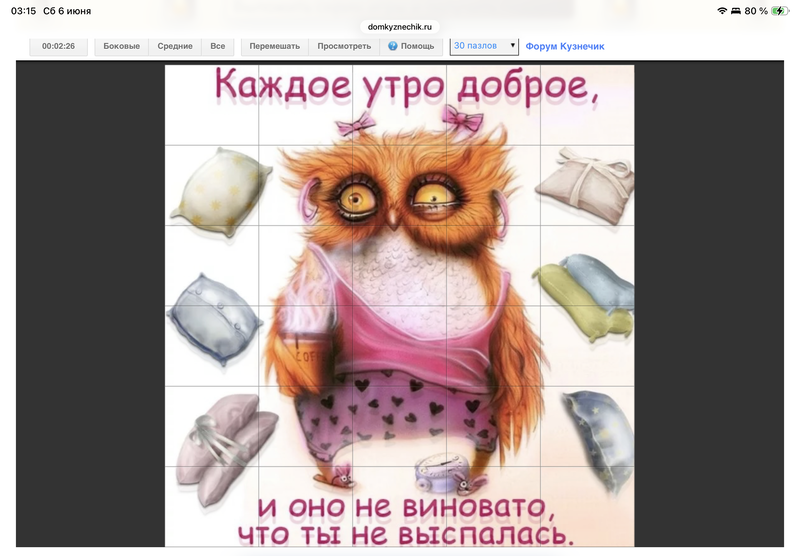The image size is (800, 556).
Task: Click the 00:02:26 timer display
Action: pos(58,46)
